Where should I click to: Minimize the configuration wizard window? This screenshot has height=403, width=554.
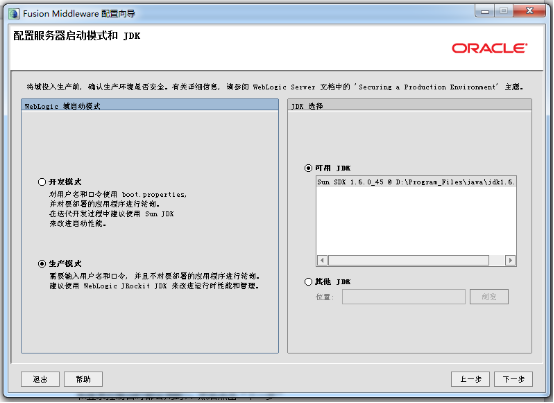pos(485,12)
